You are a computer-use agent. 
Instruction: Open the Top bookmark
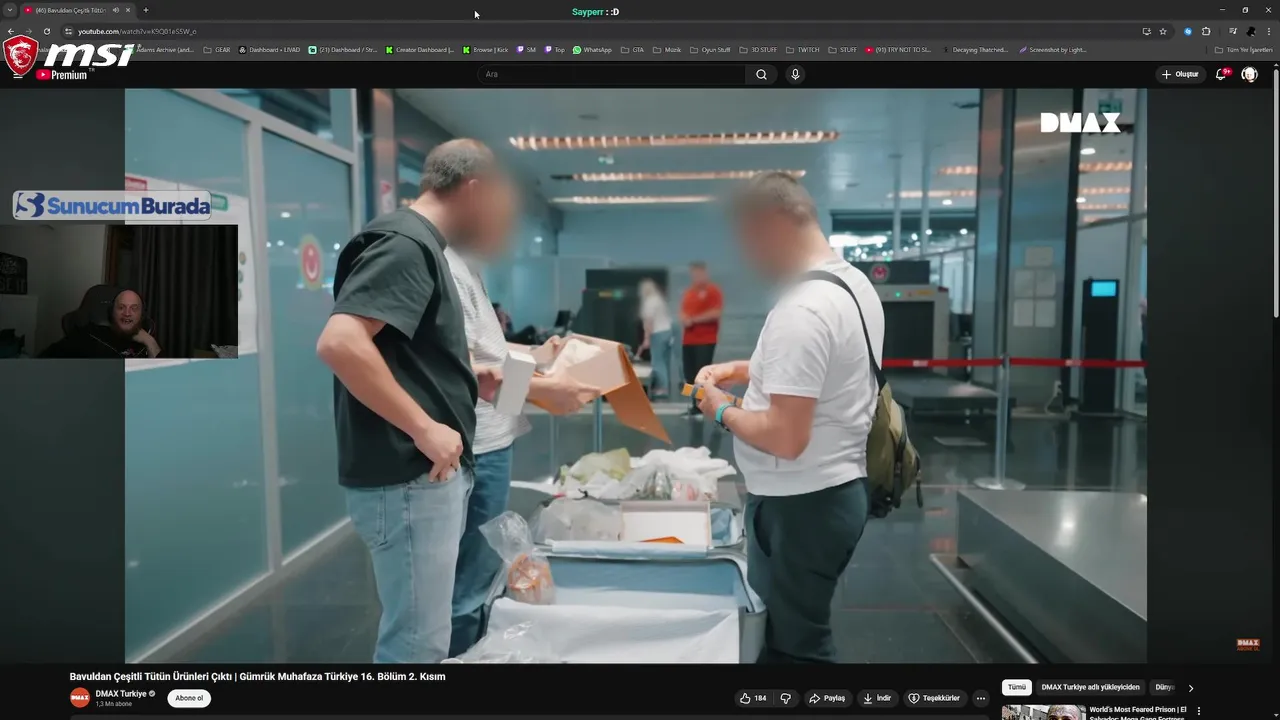(x=554, y=49)
